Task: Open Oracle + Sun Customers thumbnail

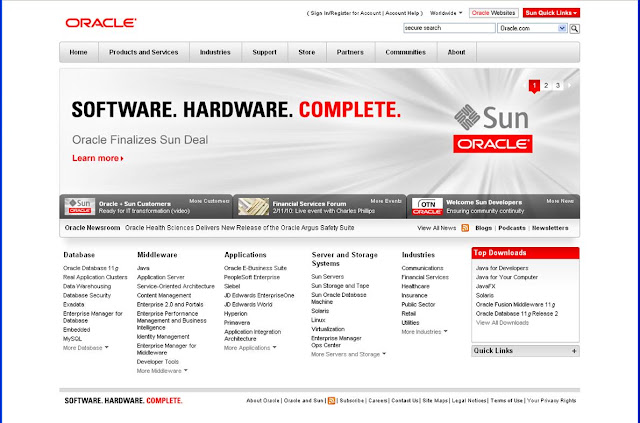Action: 80,206
